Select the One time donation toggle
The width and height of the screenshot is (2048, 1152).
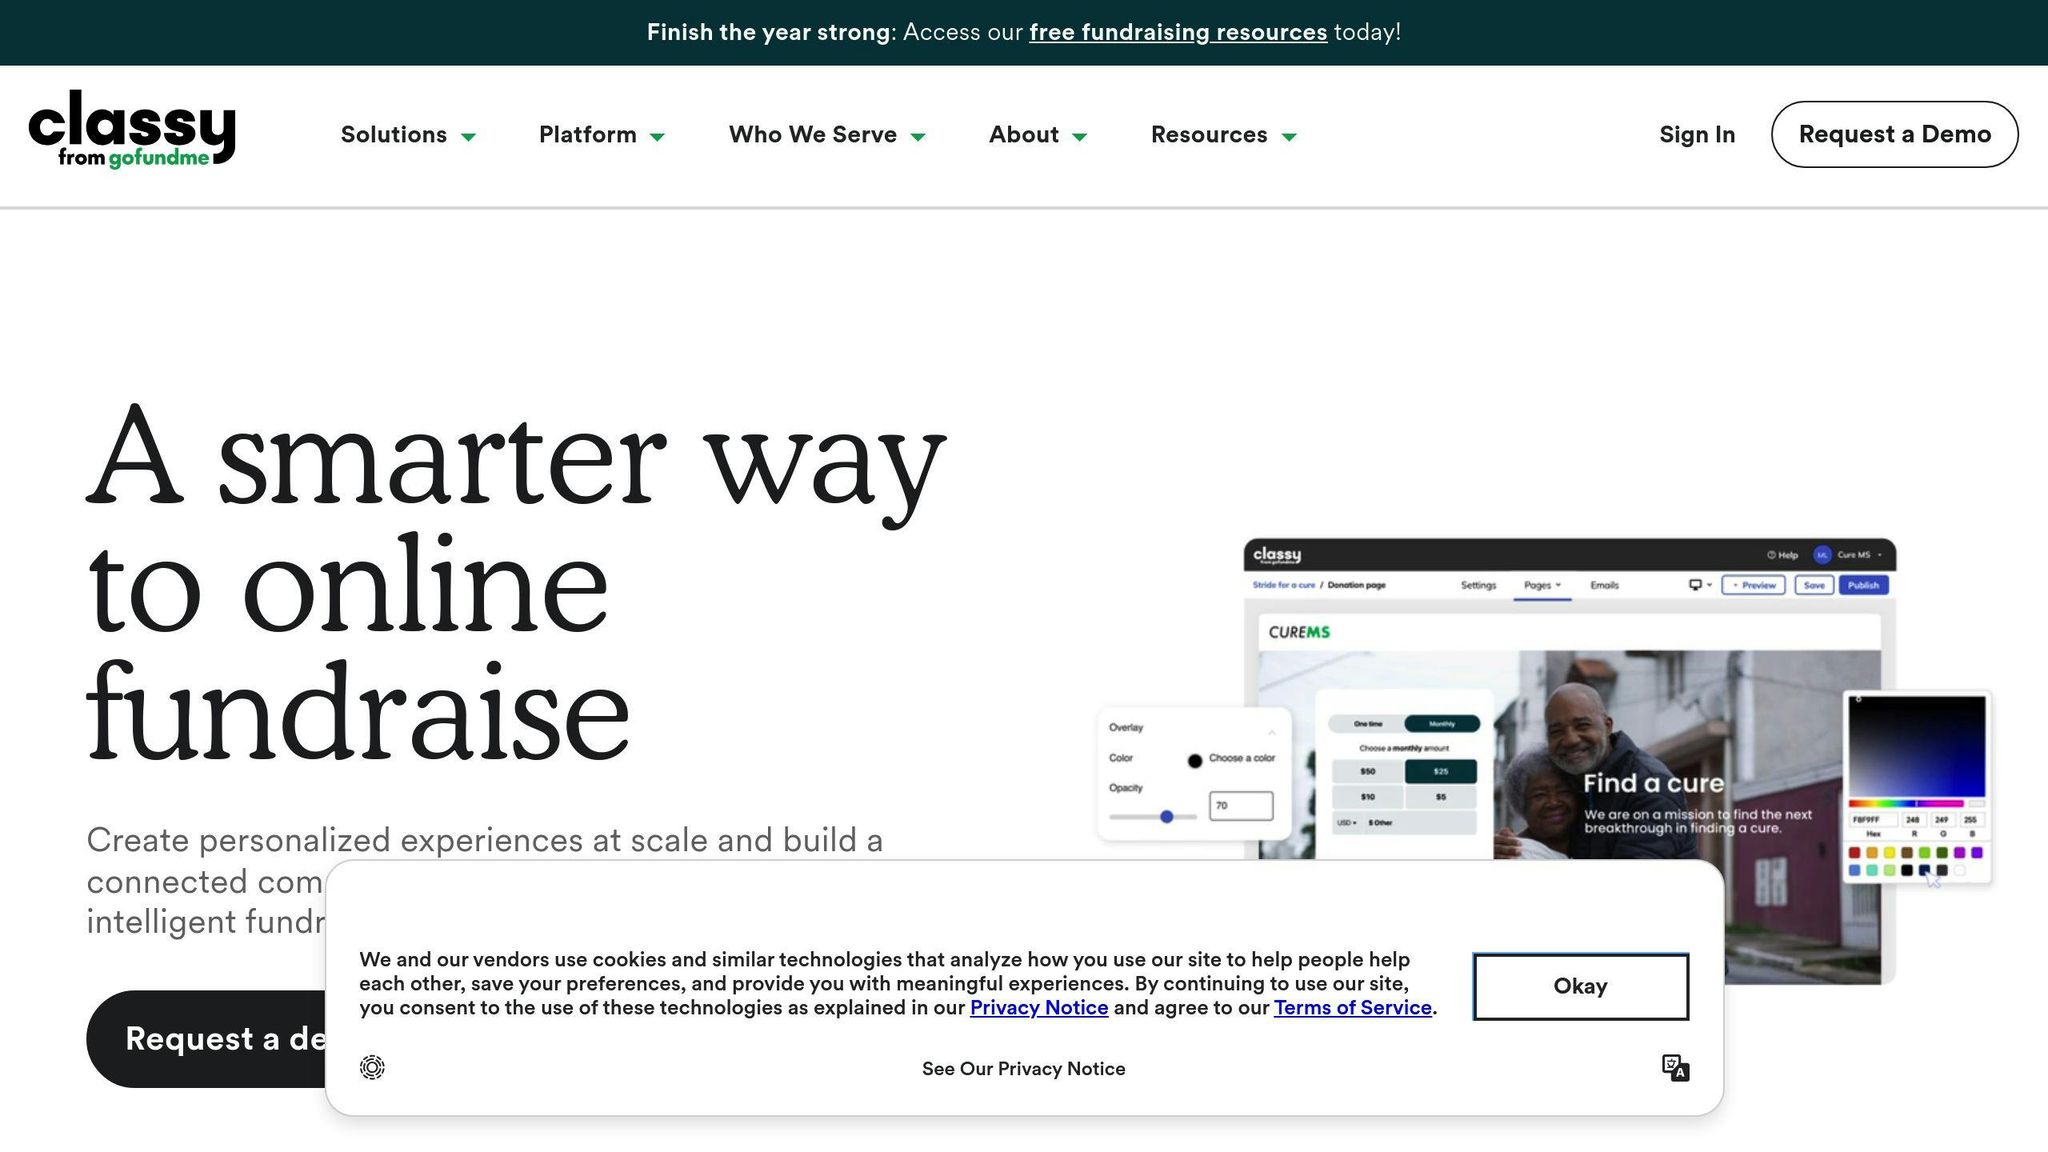click(x=1367, y=723)
